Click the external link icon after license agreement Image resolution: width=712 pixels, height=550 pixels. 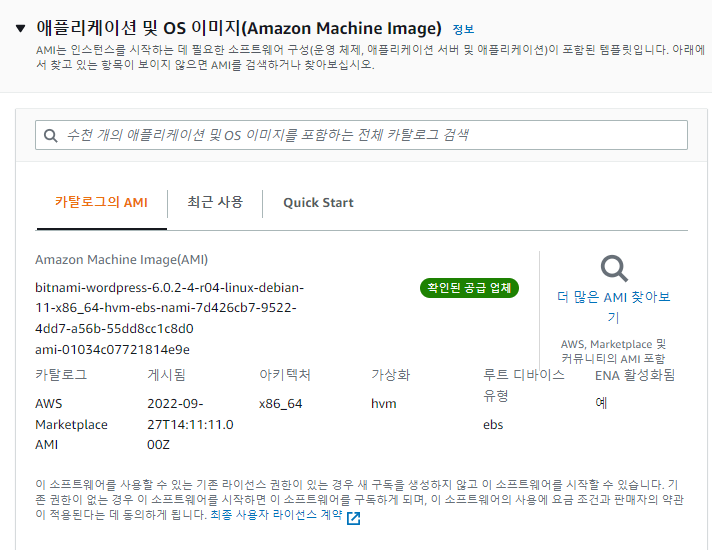coord(353,518)
